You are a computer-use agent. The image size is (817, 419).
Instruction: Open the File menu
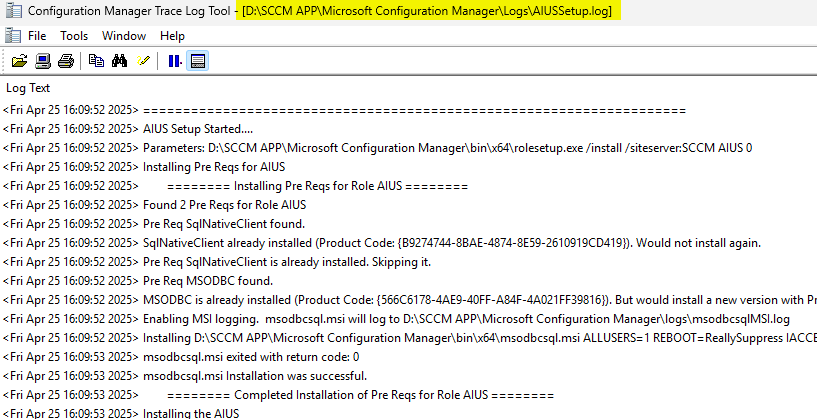37,35
